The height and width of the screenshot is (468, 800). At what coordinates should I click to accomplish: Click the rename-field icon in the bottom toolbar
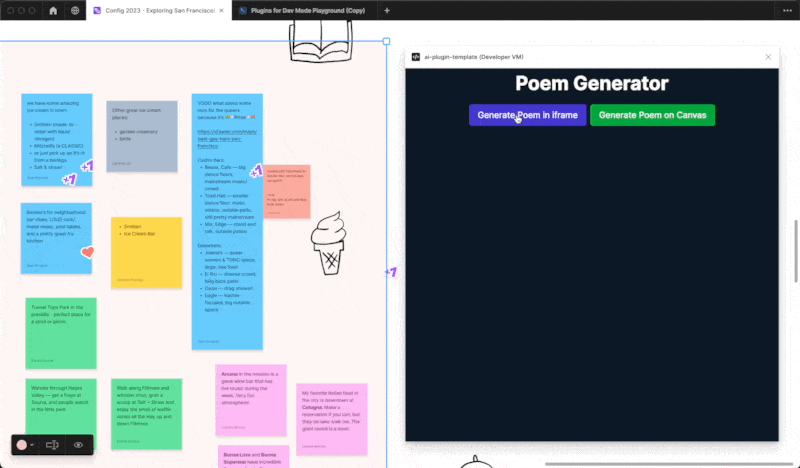coord(52,444)
